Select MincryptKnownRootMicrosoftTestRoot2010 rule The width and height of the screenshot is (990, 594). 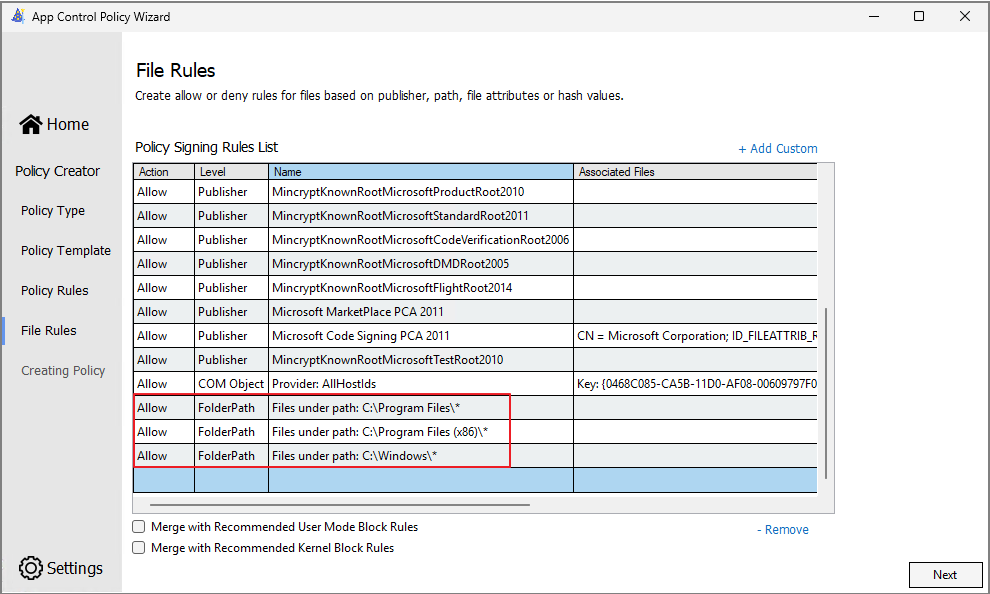tap(421, 360)
